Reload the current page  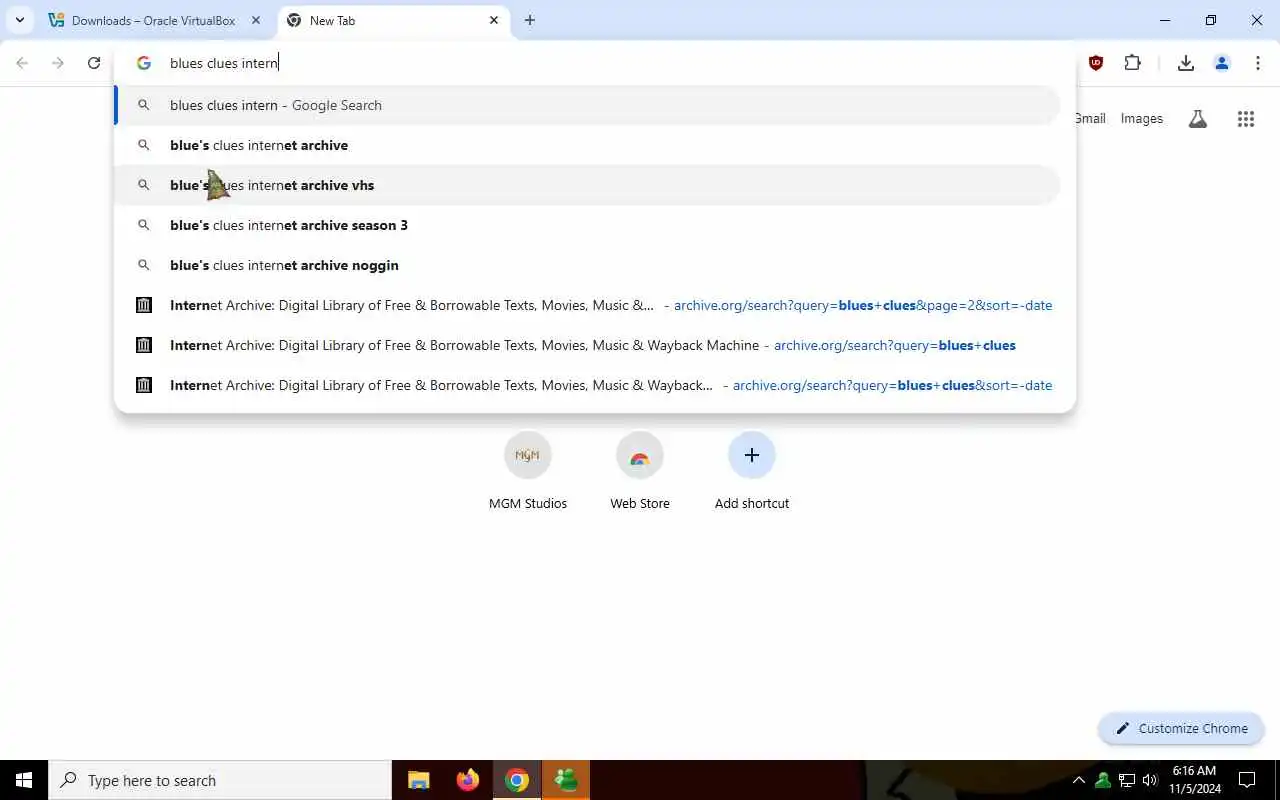click(x=94, y=63)
